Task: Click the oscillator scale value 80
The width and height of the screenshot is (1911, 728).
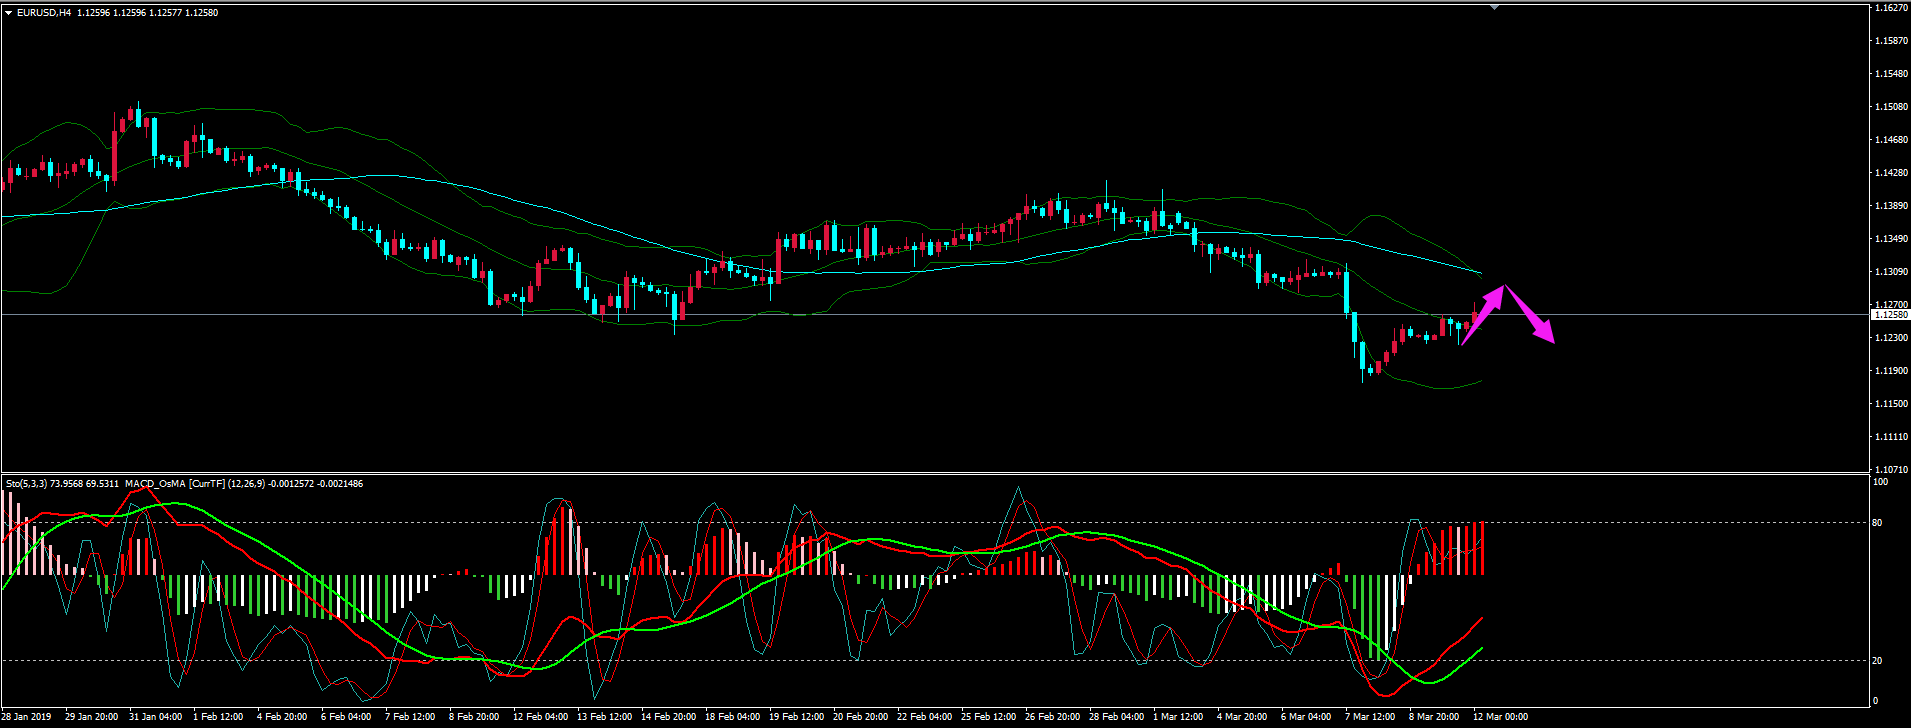Action: (1877, 523)
